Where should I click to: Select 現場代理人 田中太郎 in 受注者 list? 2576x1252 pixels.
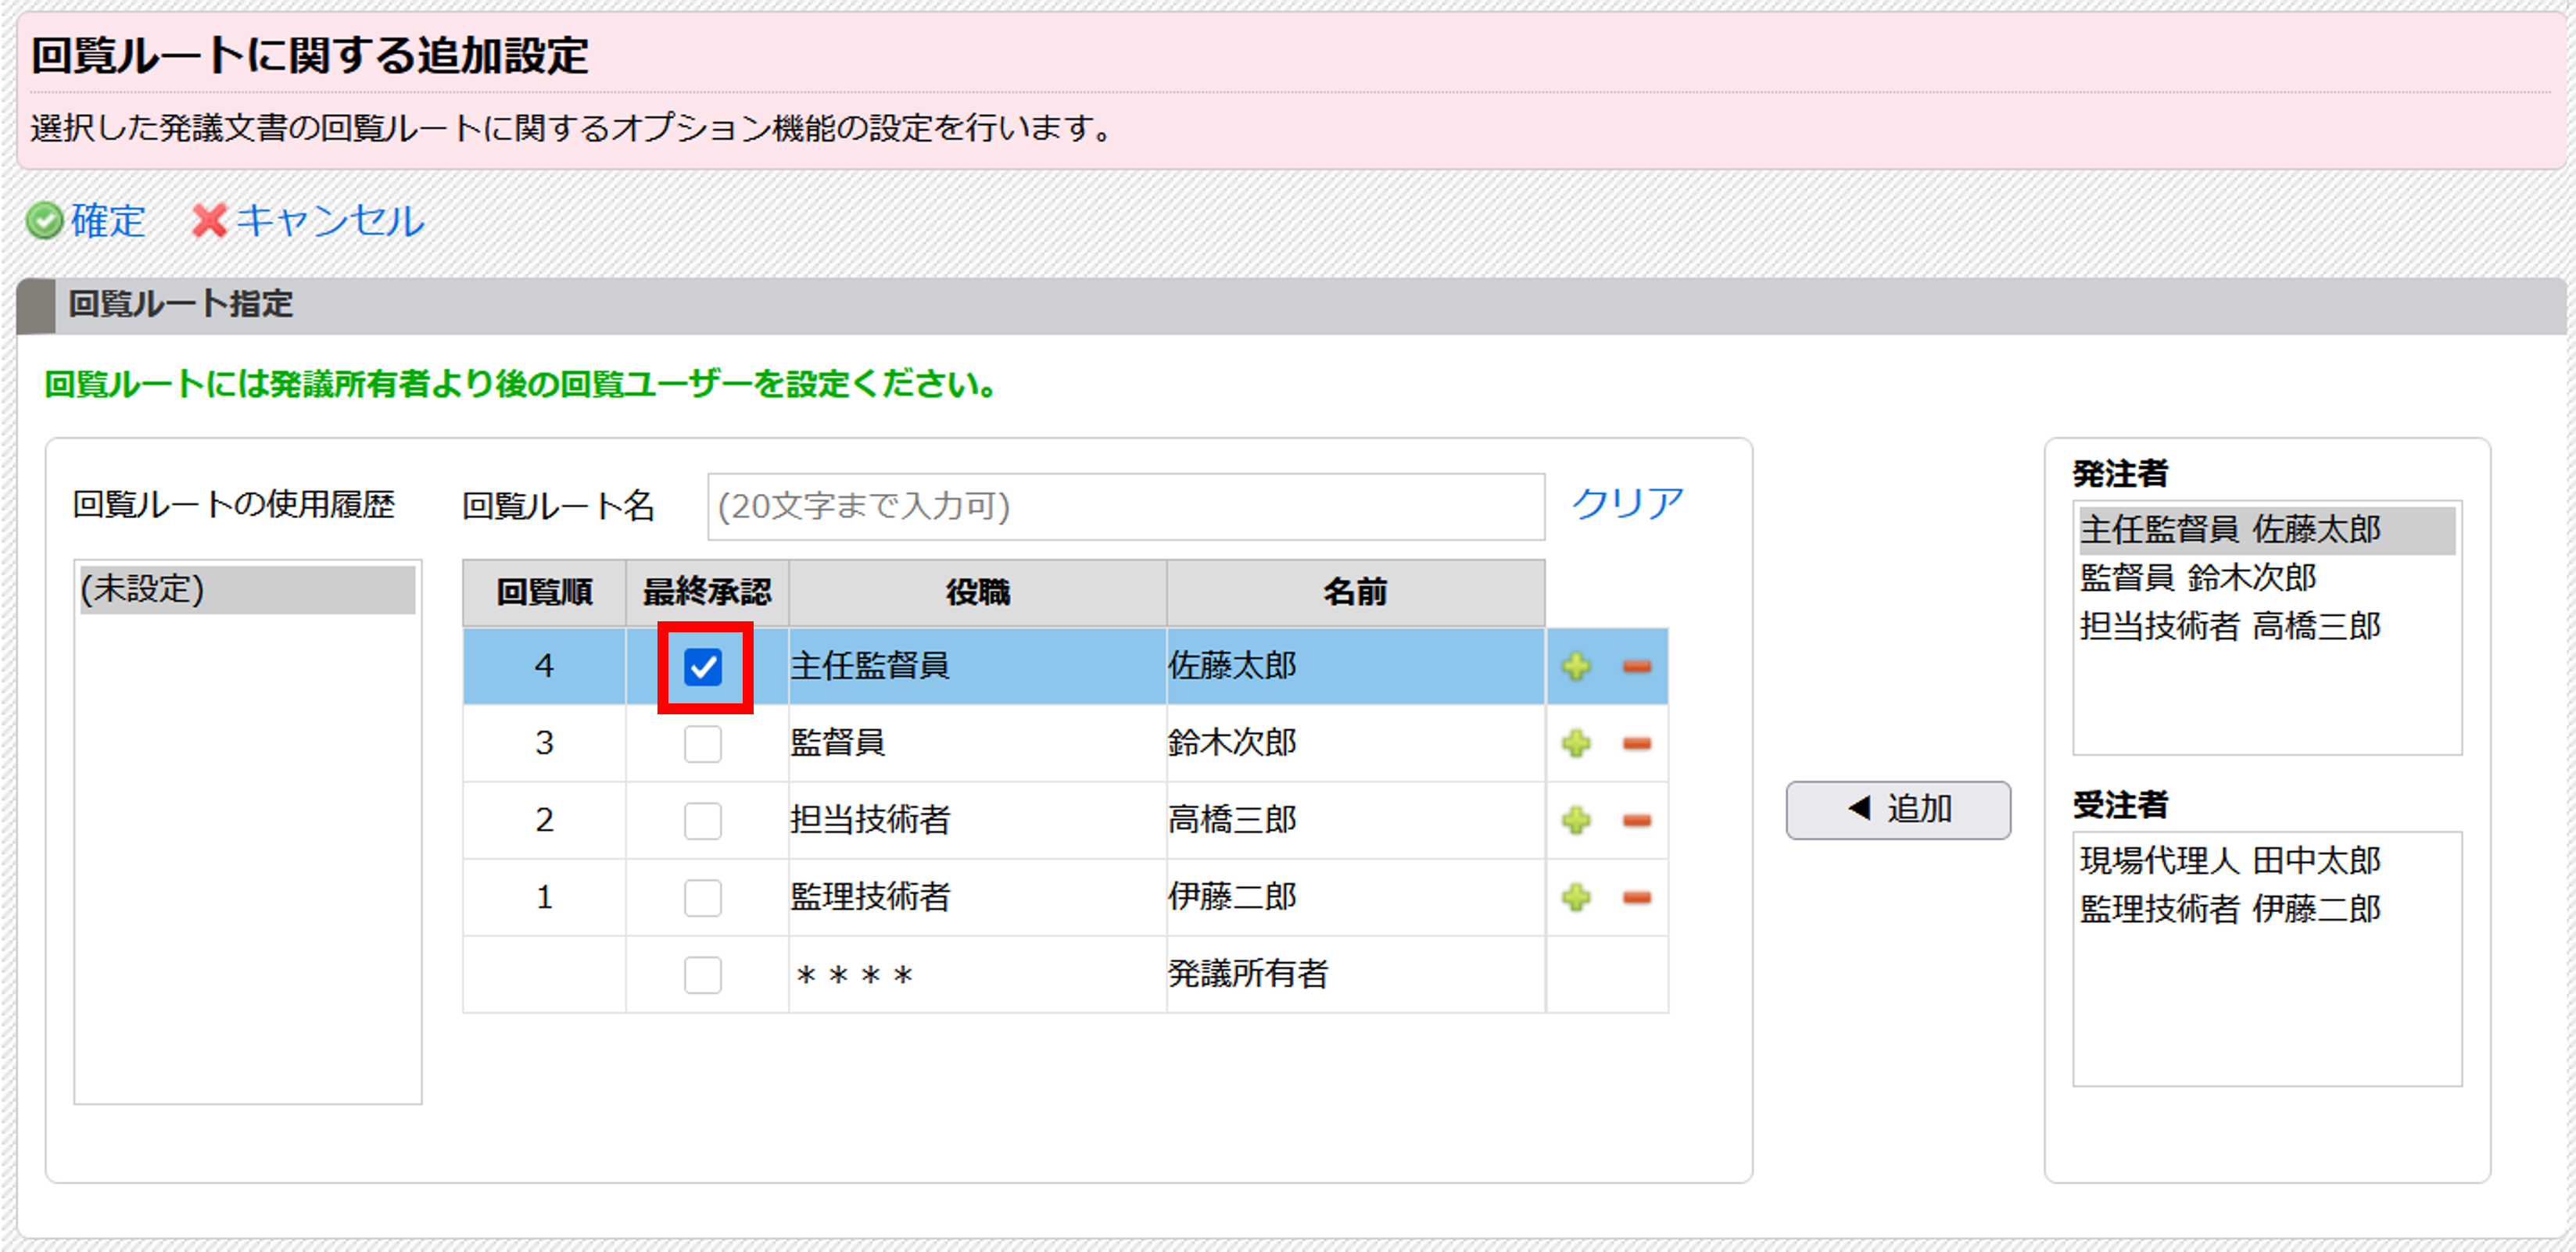pyautogui.click(x=2266, y=861)
